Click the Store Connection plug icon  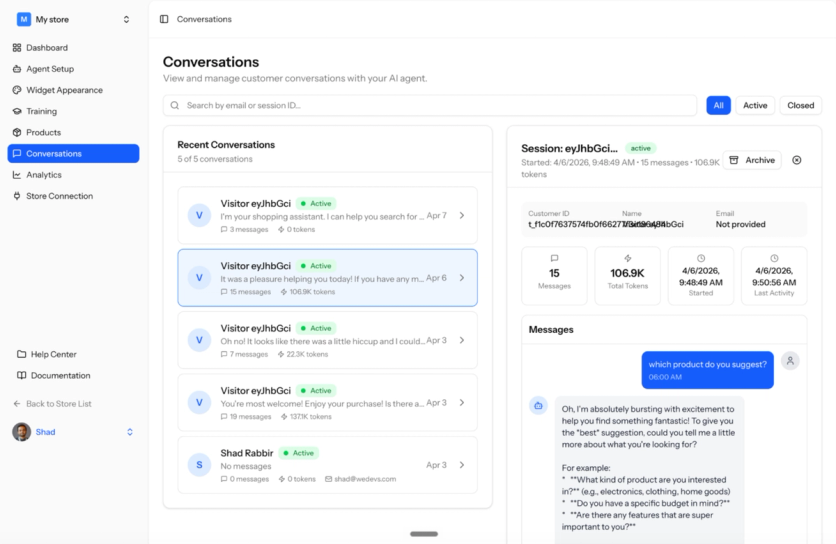point(17,196)
